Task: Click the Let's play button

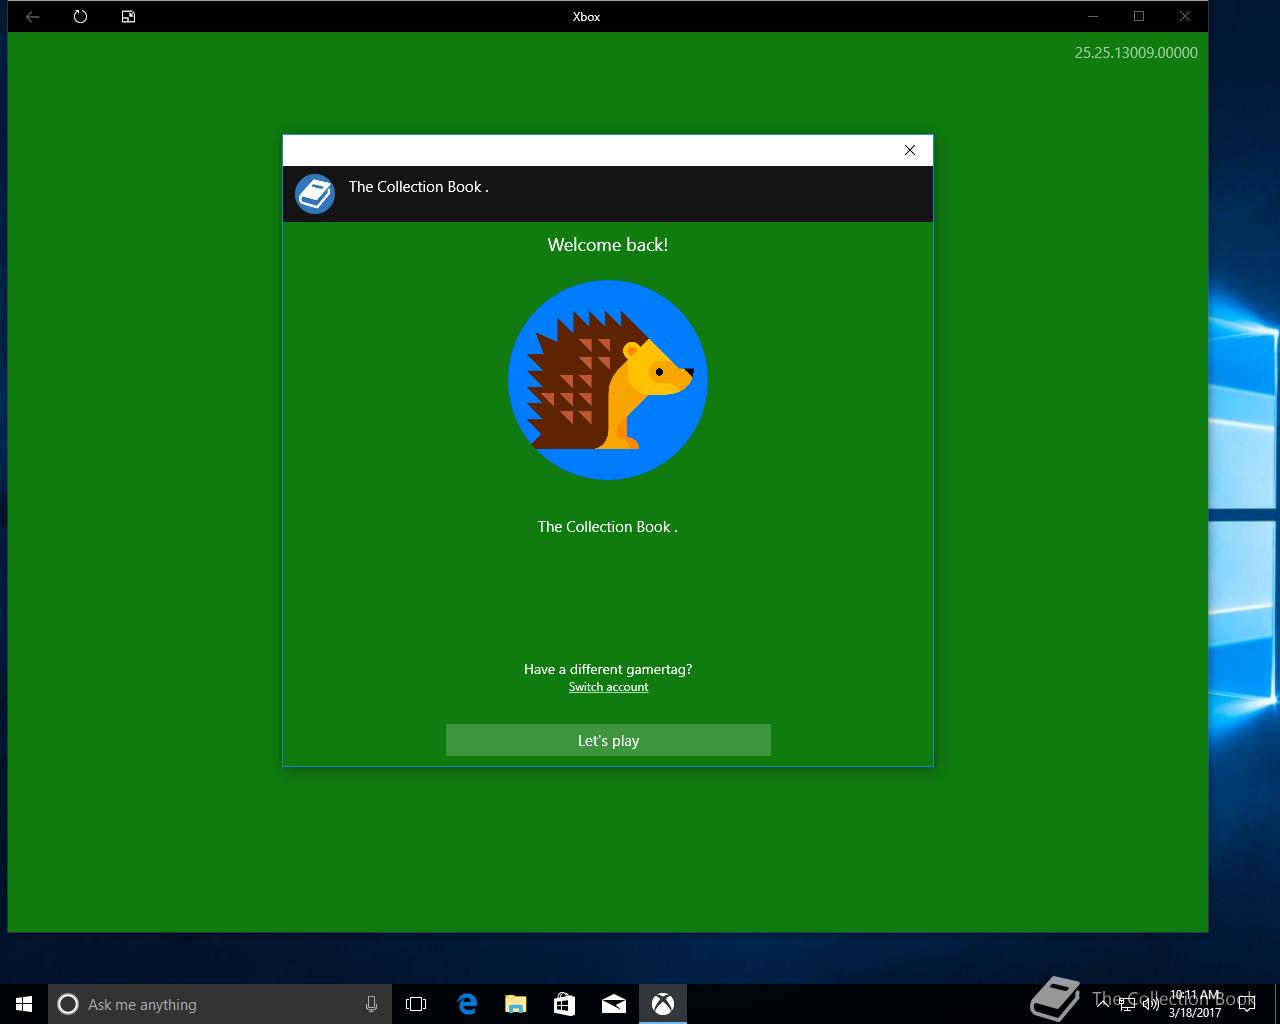Action: pyautogui.click(x=608, y=740)
